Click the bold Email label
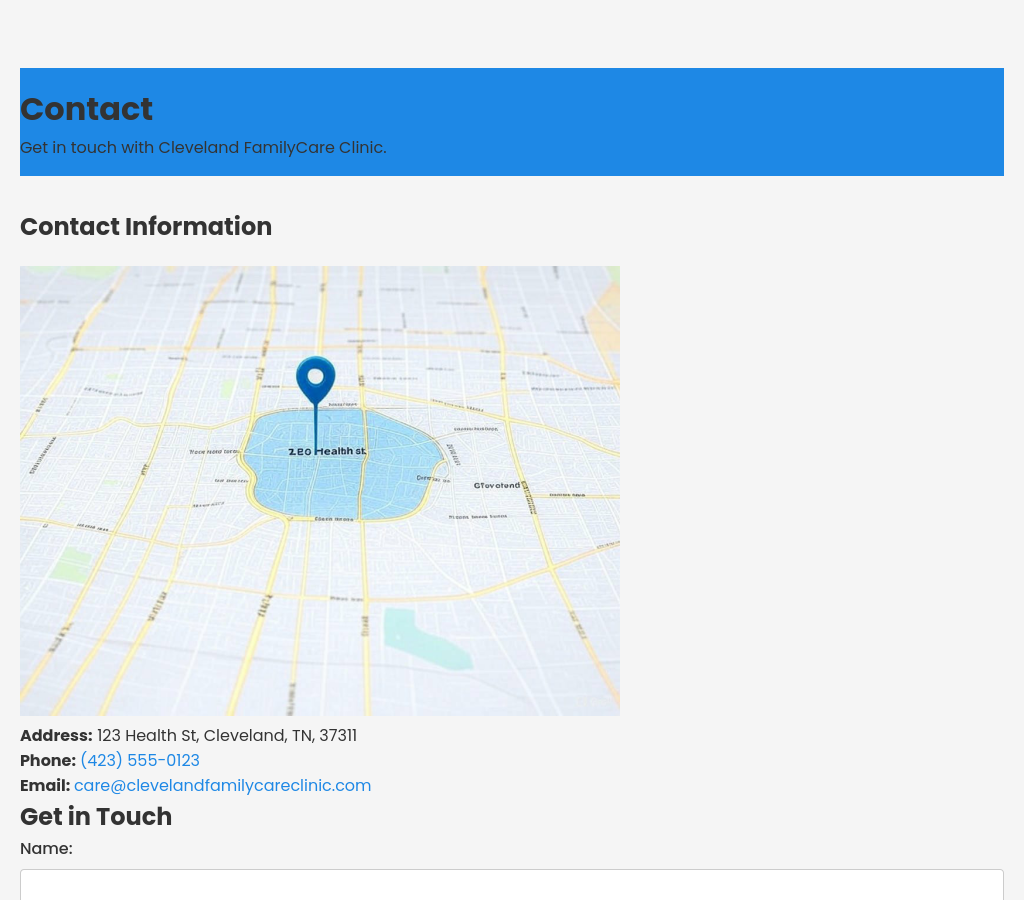 click(x=45, y=786)
